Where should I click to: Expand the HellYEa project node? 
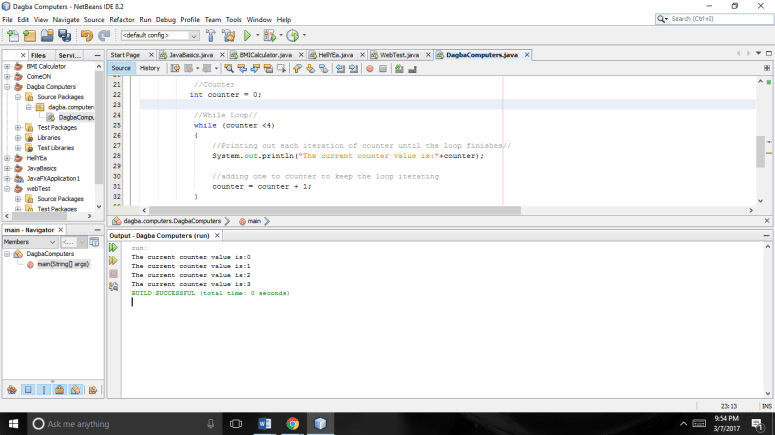(x=7, y=158)
